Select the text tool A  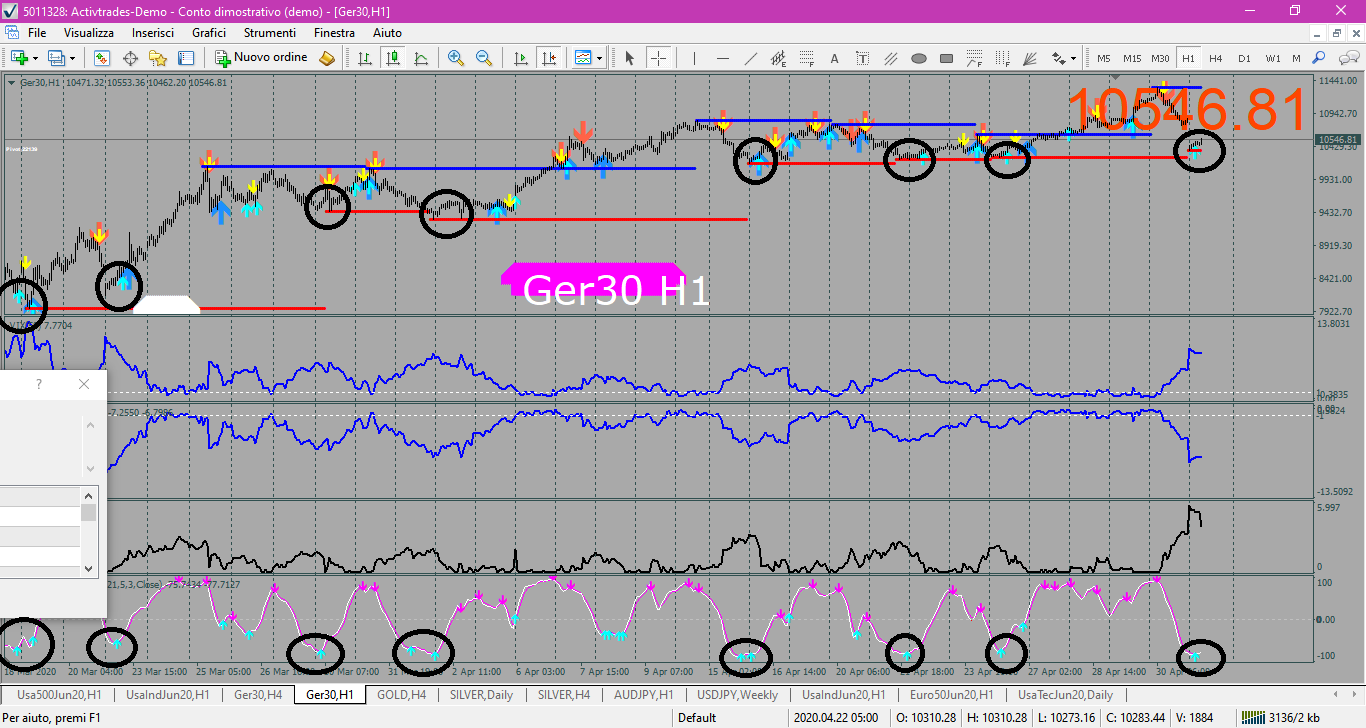(834, 58)
